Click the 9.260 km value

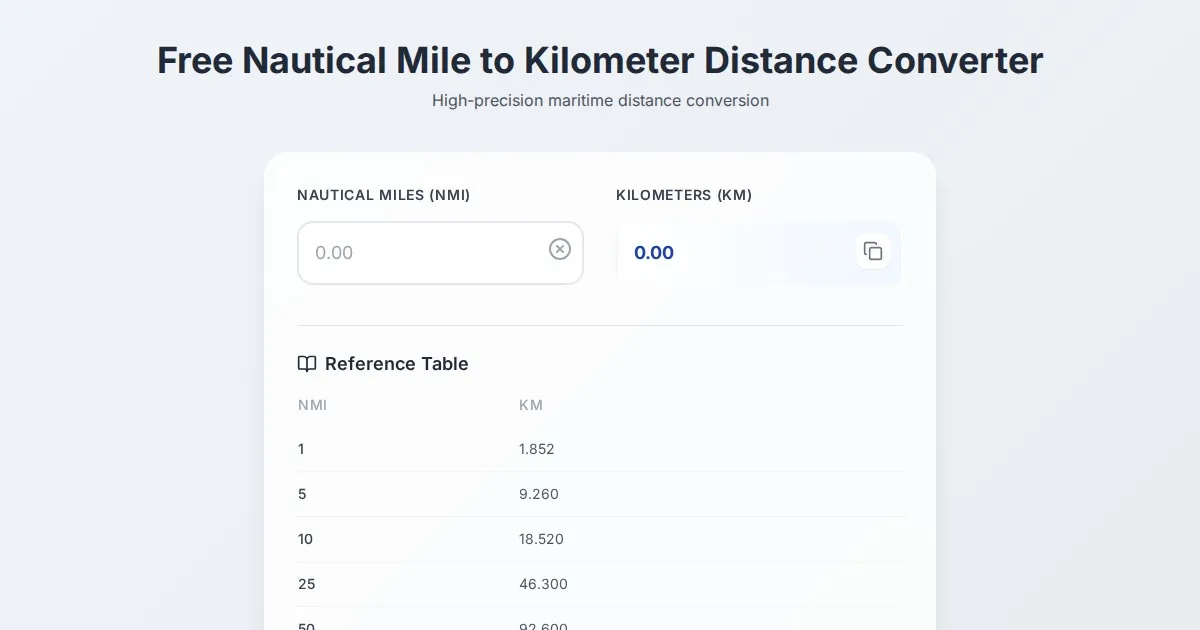pyautogui.click(x=539, y=494)
